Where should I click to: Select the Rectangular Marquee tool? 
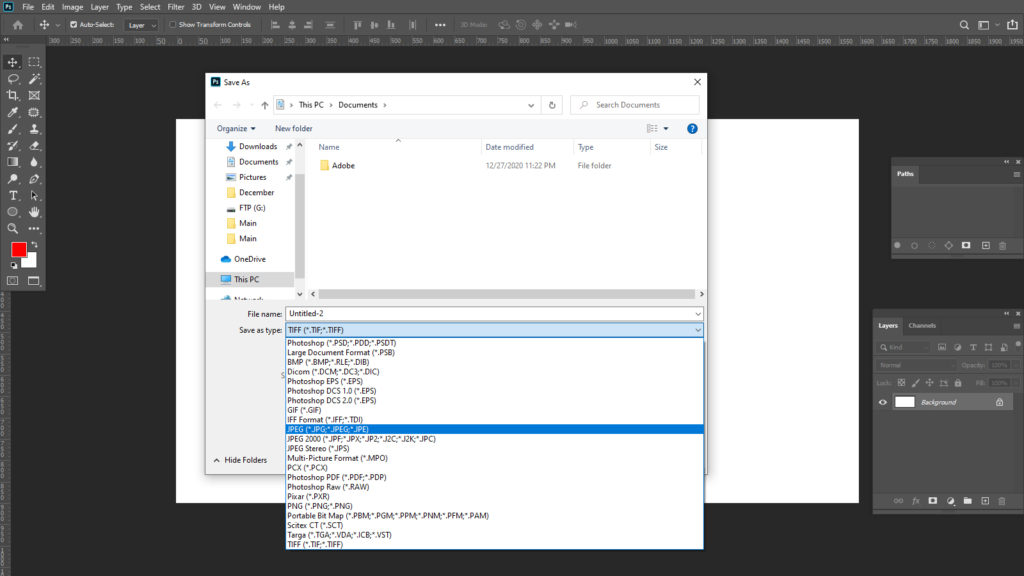click(34, 62)
